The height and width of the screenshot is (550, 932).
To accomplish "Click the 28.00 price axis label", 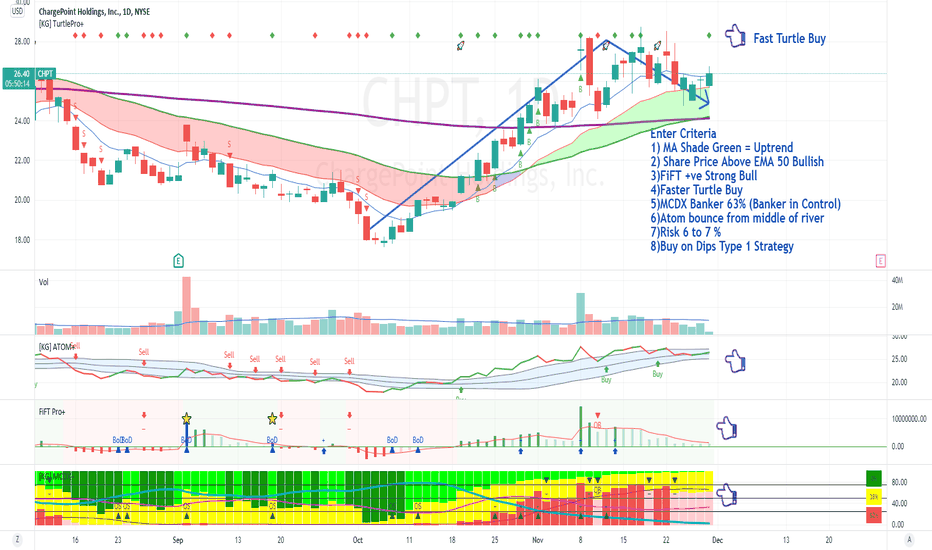I will pos(22,42).
